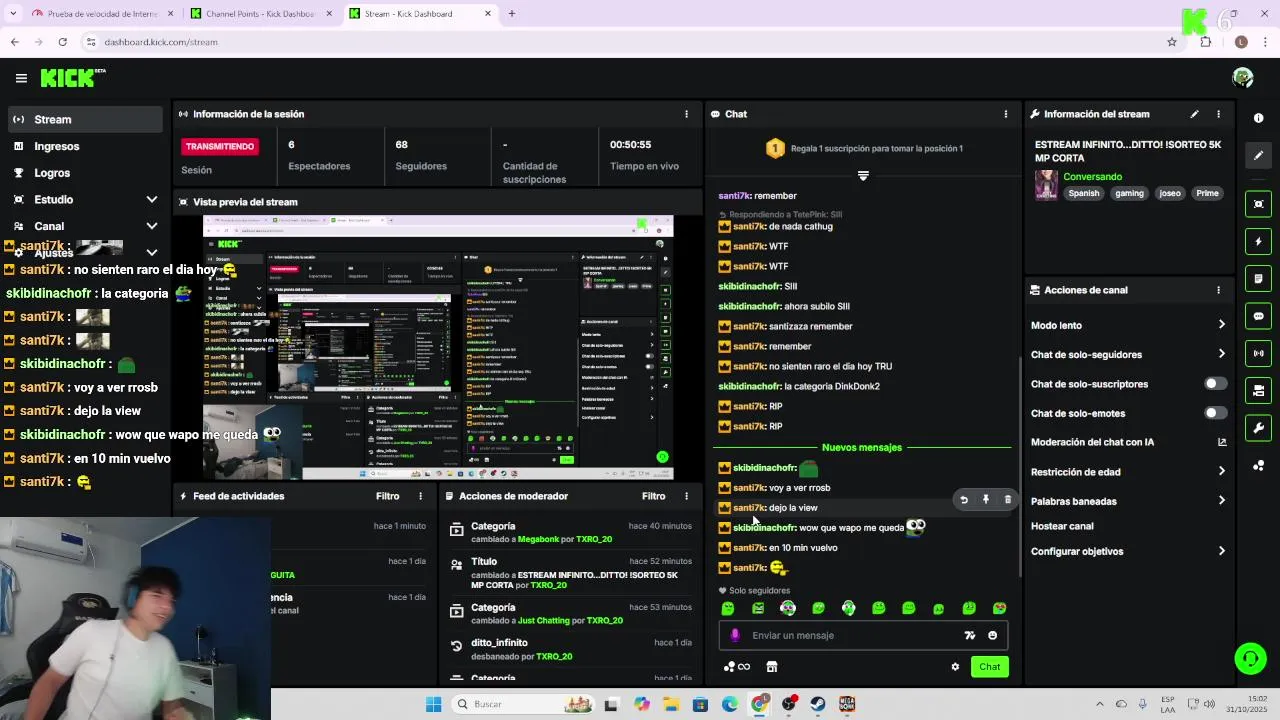This screenshot has width=1280, height=720.
Task: Click Hostear canal
Action: tap(1062, 526)
